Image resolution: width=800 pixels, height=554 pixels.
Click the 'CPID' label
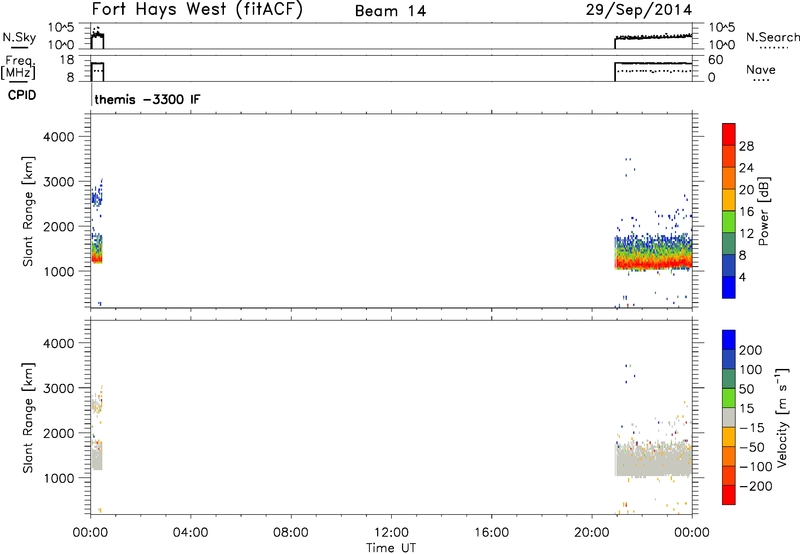tap(22, 95)
